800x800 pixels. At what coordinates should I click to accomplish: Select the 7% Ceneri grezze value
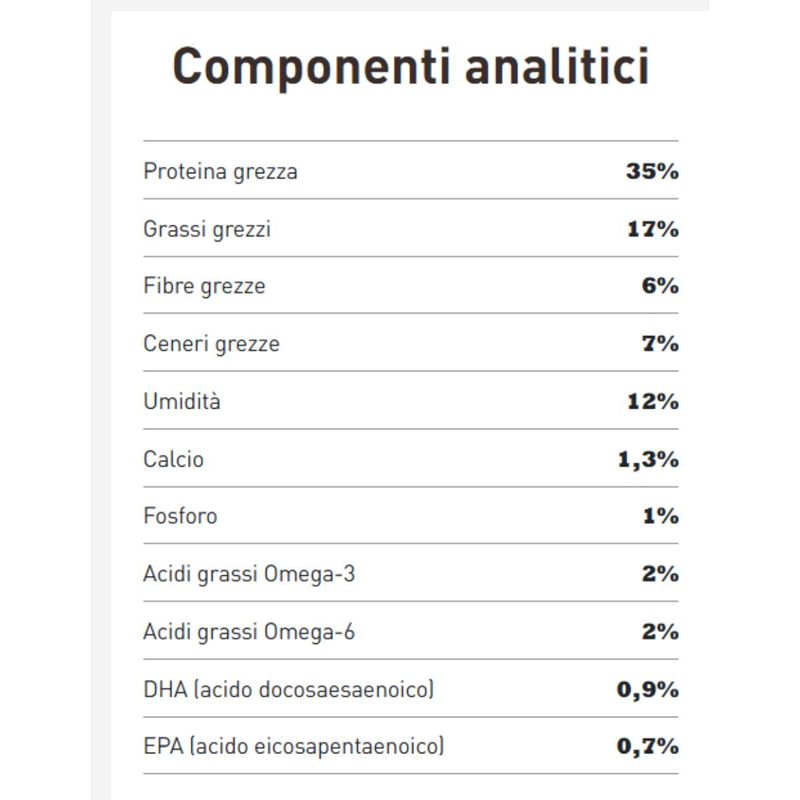point(660,344)
